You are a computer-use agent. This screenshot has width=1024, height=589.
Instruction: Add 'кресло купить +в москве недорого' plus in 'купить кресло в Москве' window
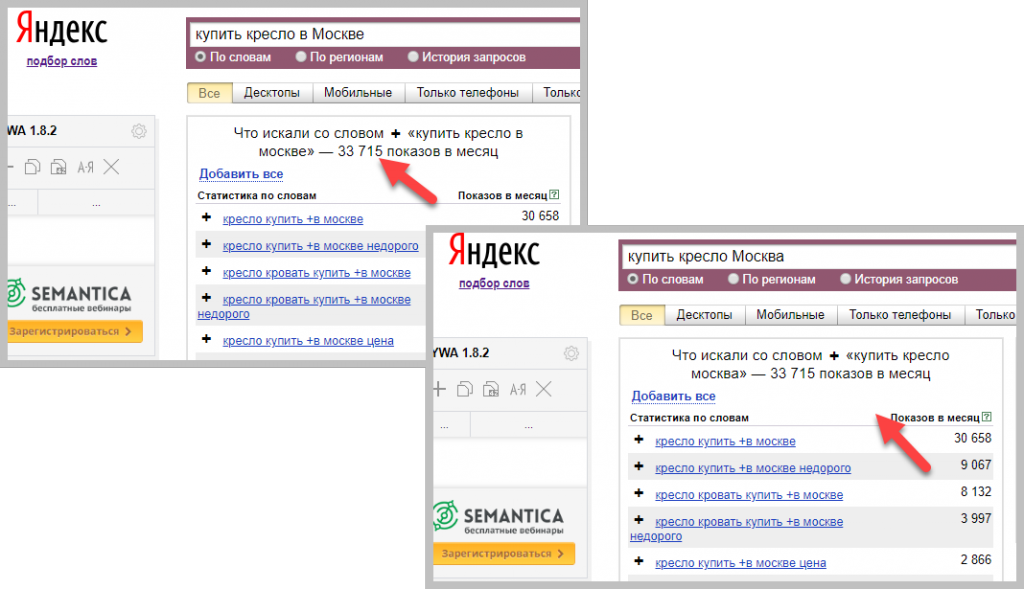pyautogui.click(x=206, y=244)
